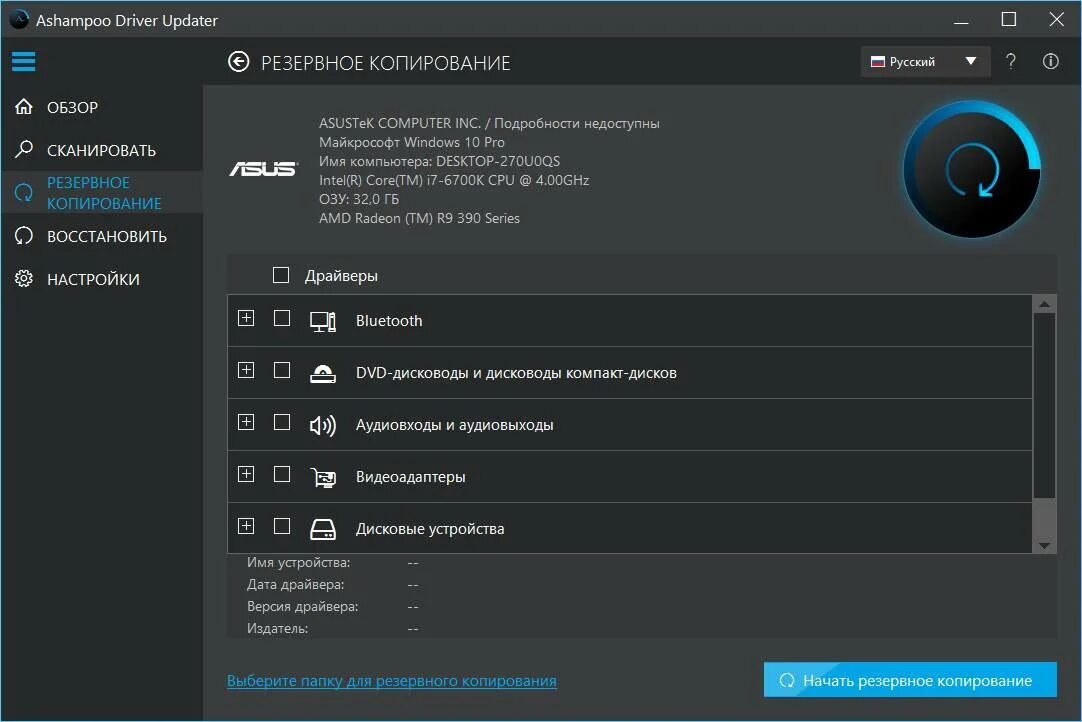Click the video adapter card icon
Viewport: 1082px width, 722px height.
pos(323,477)
